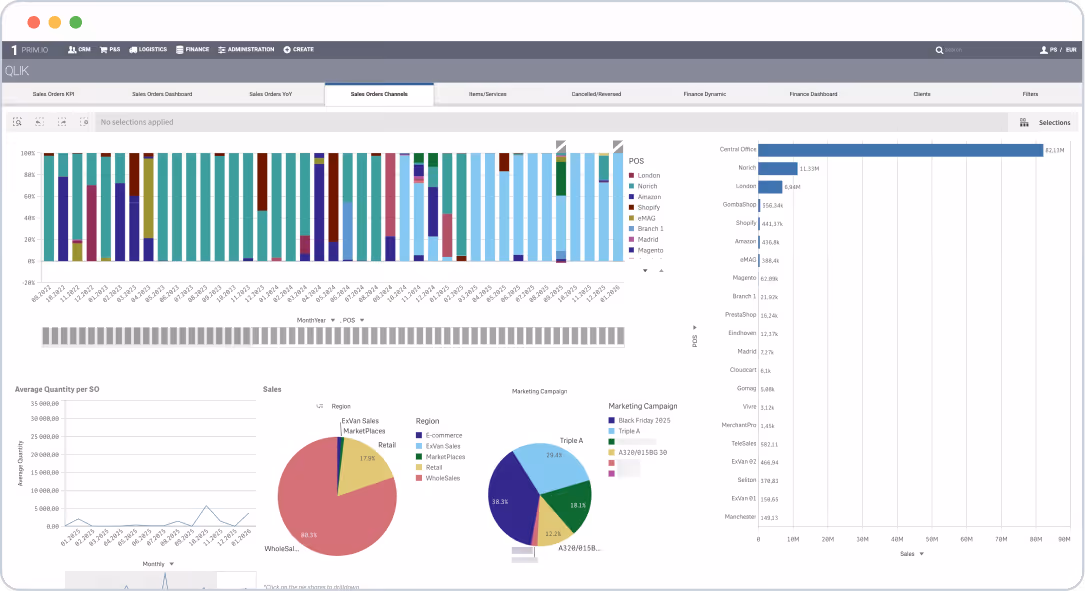This screenshot has width=1085, height=591.
Task: Switch to Items/Services tab
Action: 488,94
